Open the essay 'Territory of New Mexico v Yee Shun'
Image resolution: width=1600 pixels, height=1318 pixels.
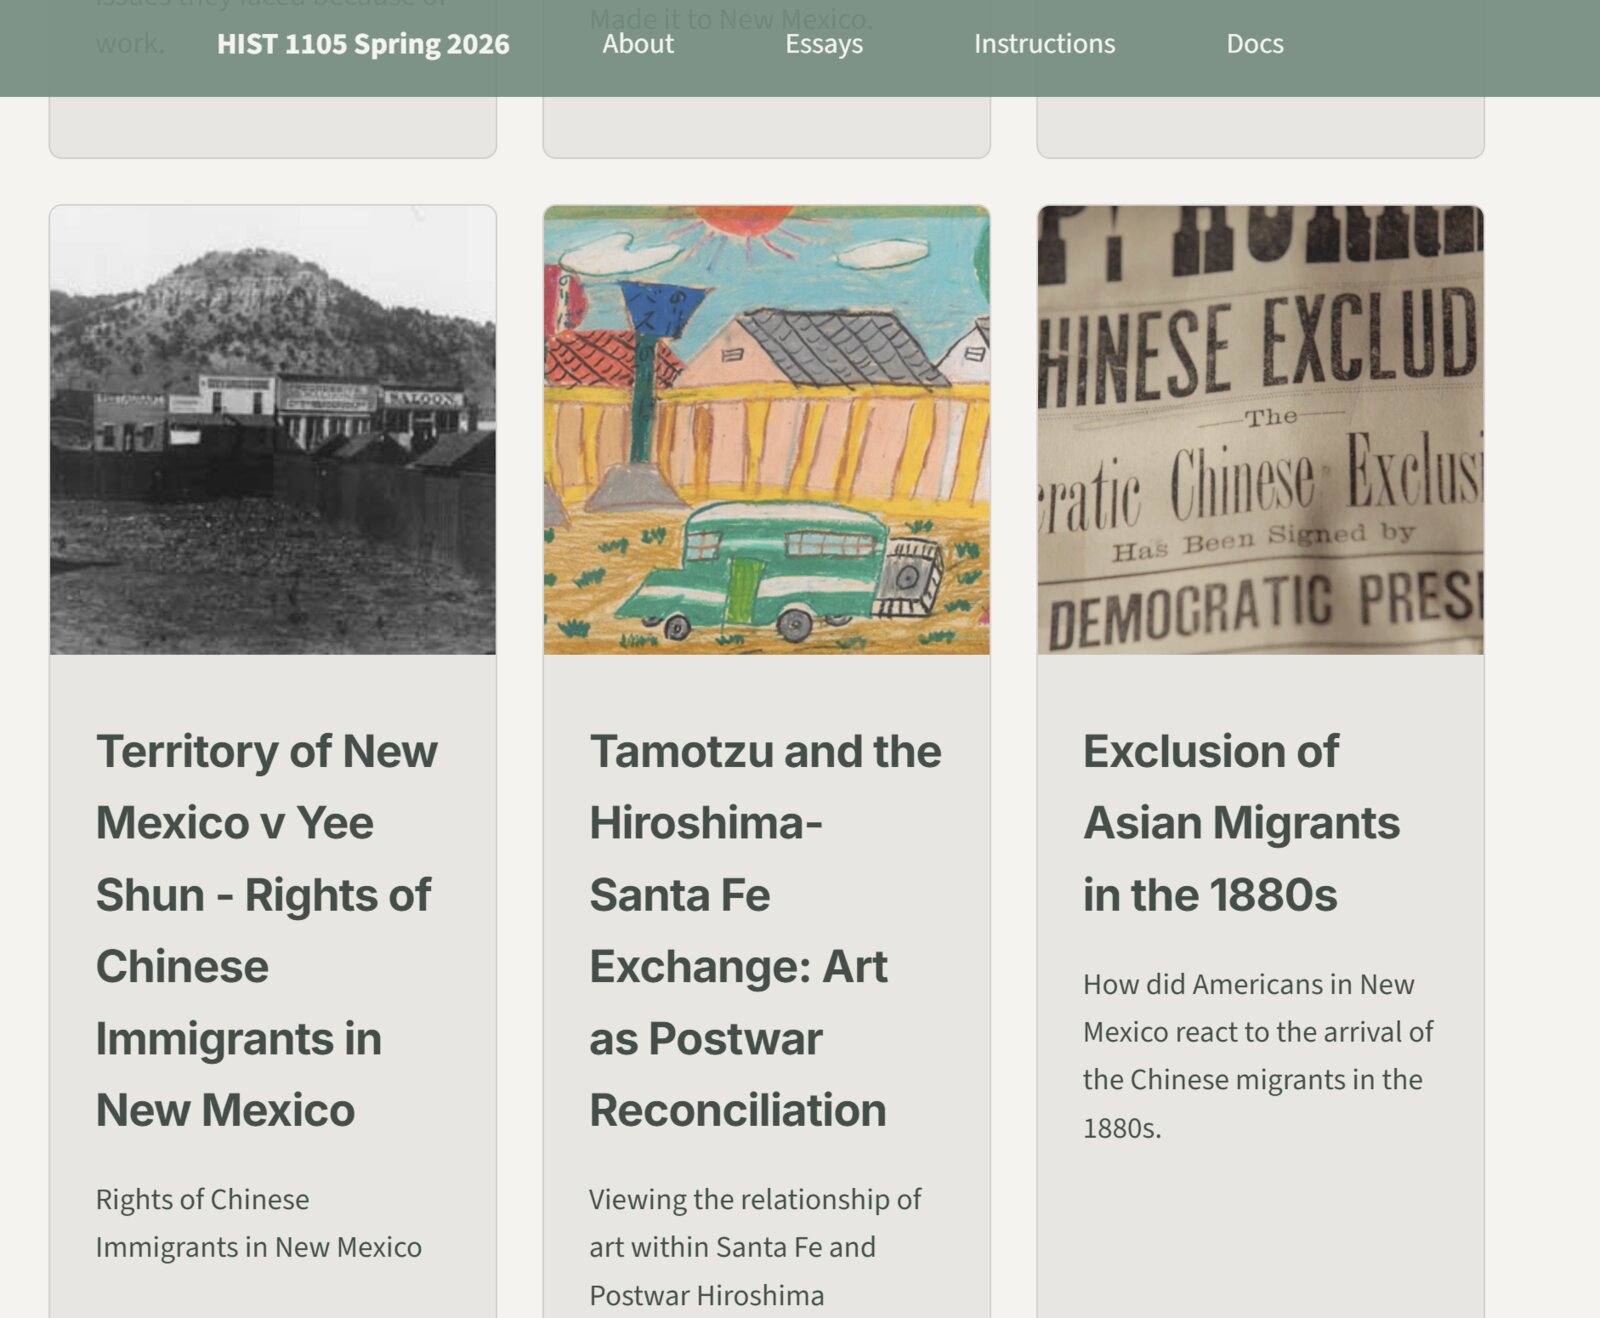point(267,931)
